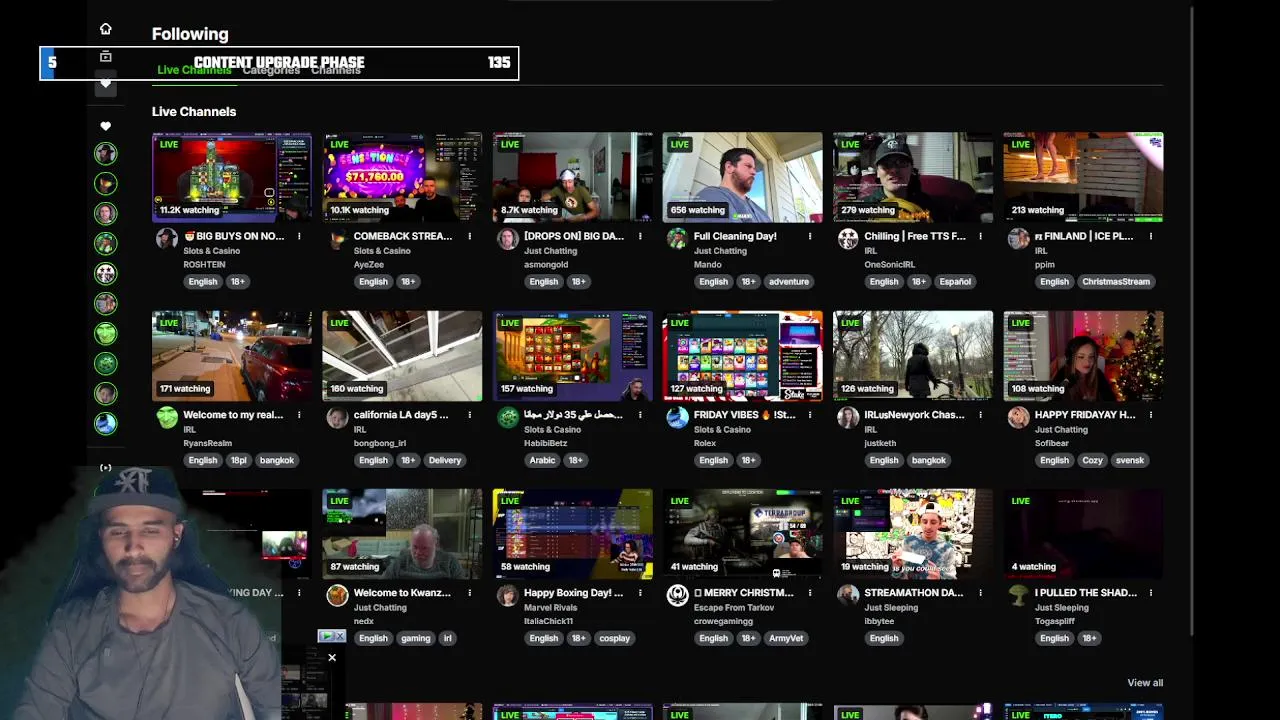Switch to the Live Channels tab
Image resolution: width=1280 pixels, height=720 pixels.
[x=194, y=70]
